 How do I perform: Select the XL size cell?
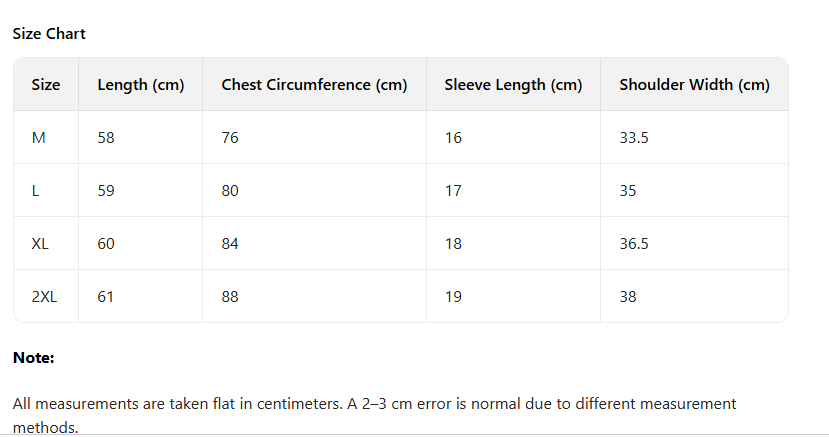[x=40, y=244]
